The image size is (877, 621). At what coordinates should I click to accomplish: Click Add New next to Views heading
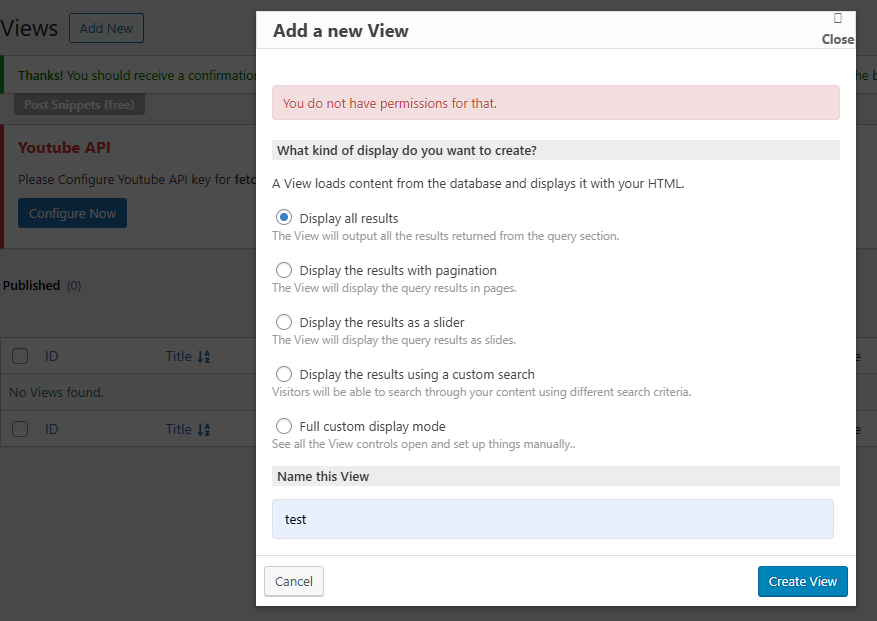coord(106,28)
